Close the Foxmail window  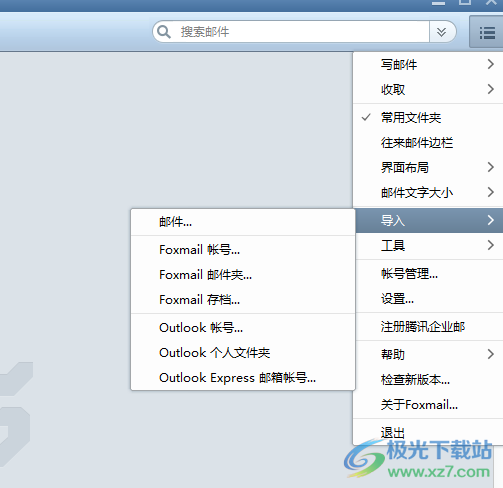point(491,2)
